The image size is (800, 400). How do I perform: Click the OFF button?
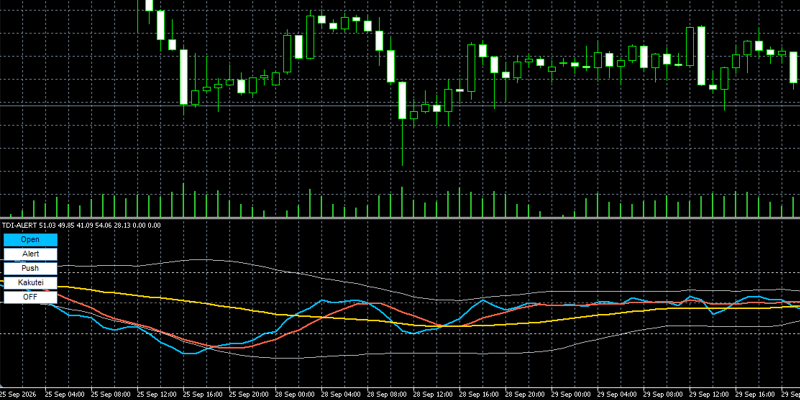(x=30, y=296)
